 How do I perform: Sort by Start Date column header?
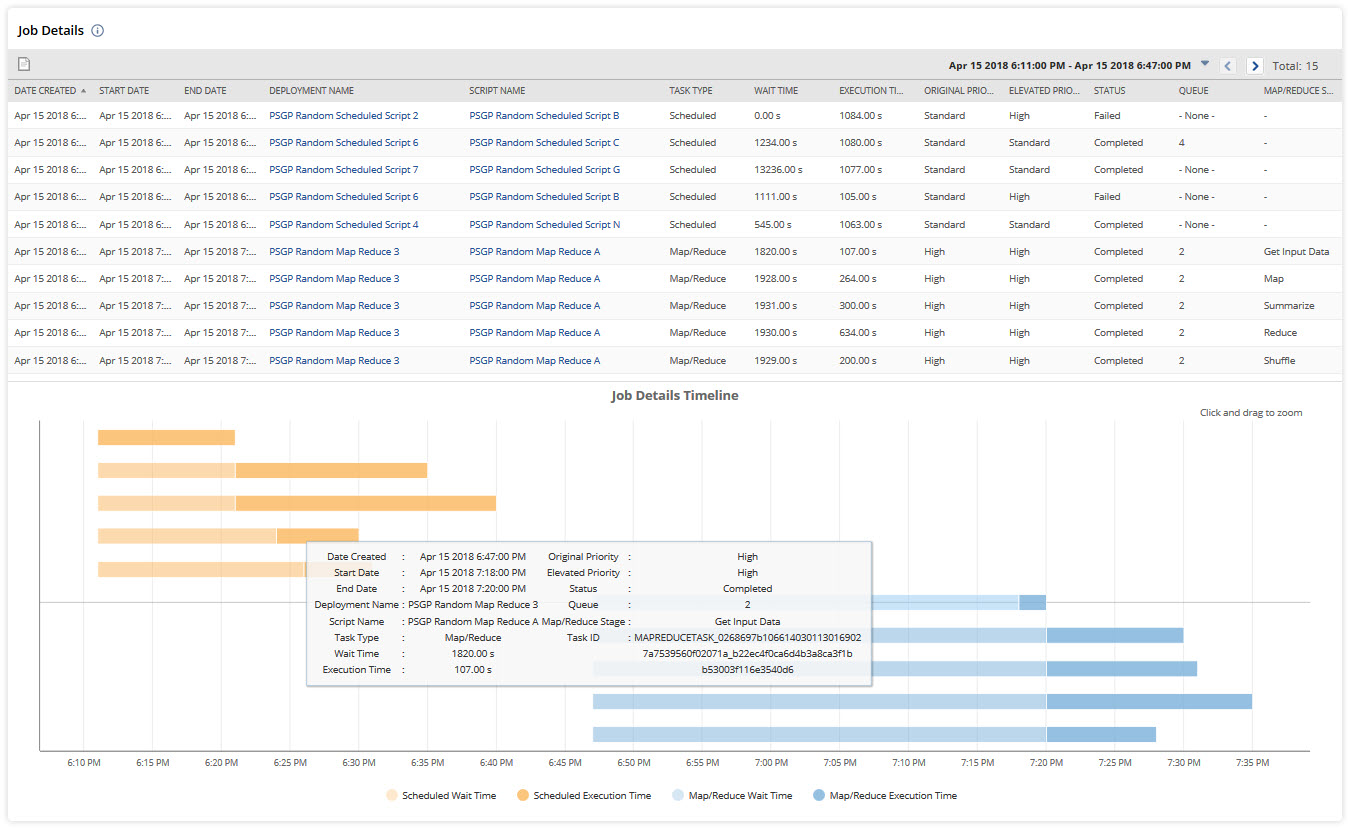tap(124, 91)
